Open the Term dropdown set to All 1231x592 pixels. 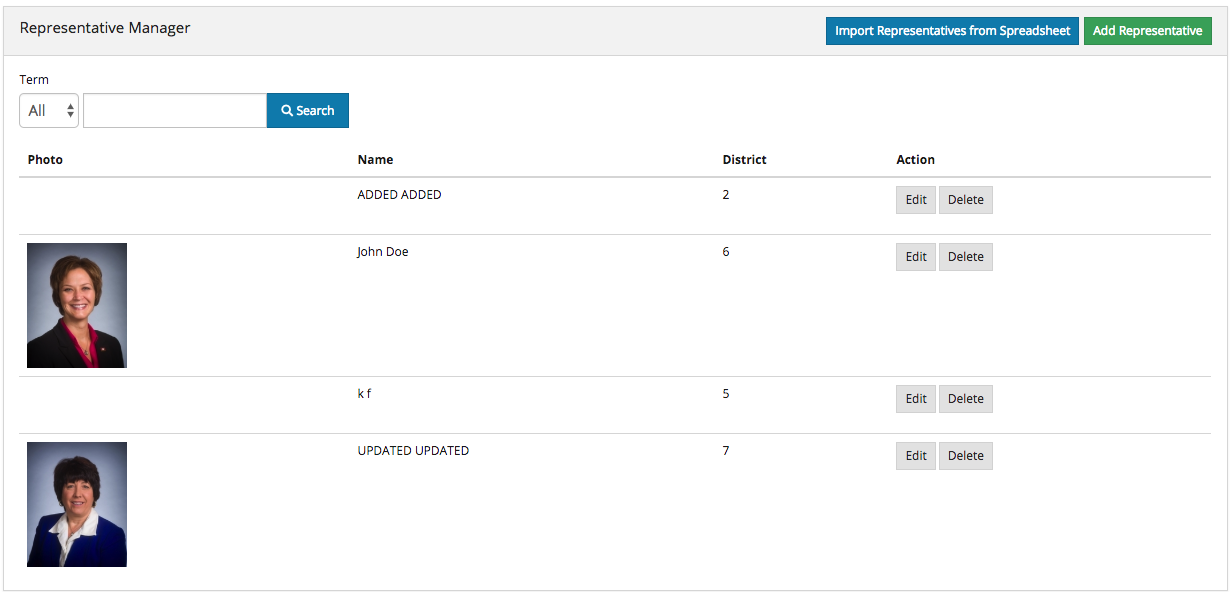tap(49, 110)
